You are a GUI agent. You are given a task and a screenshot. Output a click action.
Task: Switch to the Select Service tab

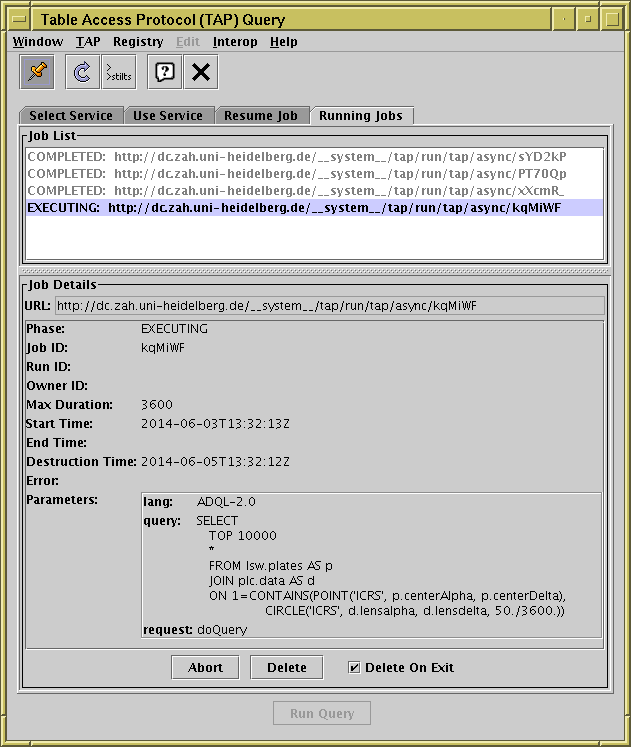(71, 116)
